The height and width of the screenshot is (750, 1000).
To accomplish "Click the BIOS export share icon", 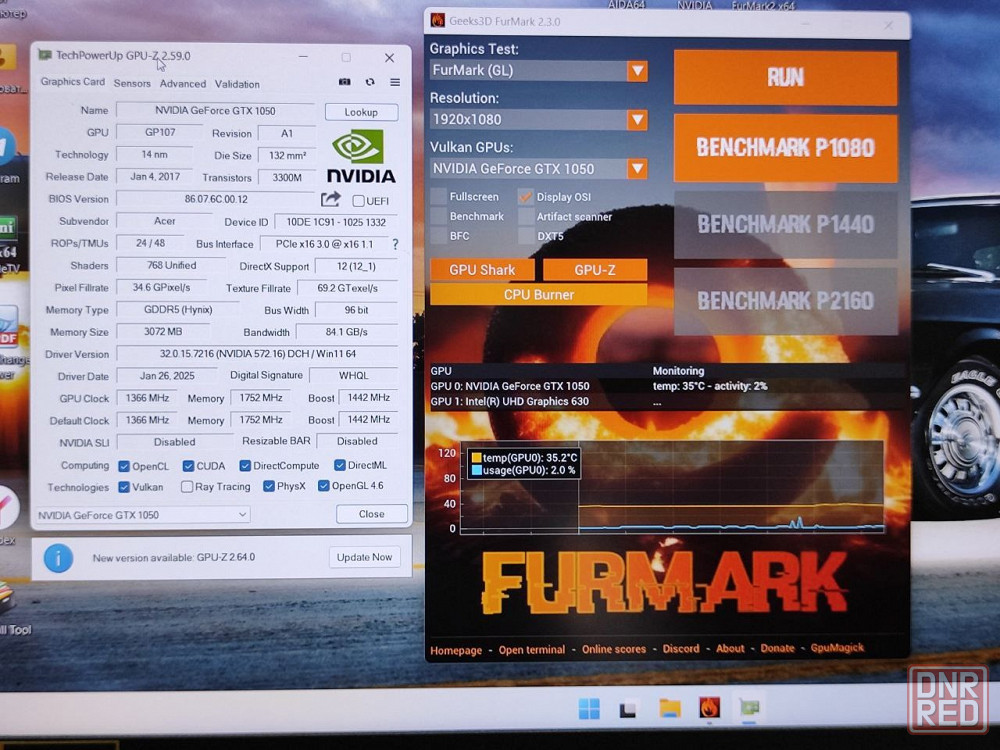I will [330, 200].
